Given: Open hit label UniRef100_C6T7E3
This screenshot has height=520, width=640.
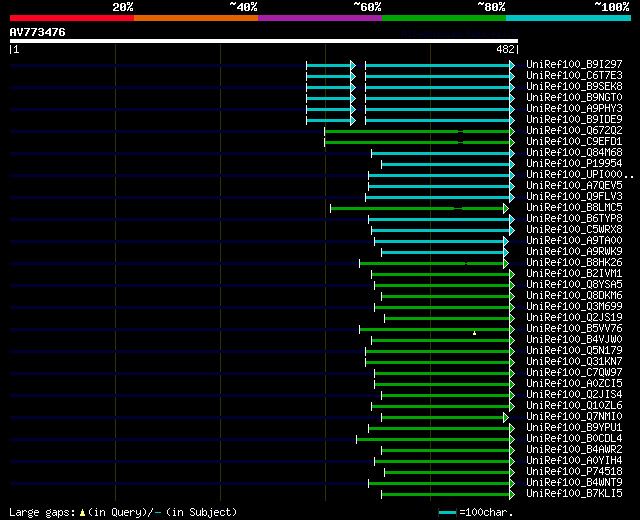Looking at the screenshot, I should (574, 76).
